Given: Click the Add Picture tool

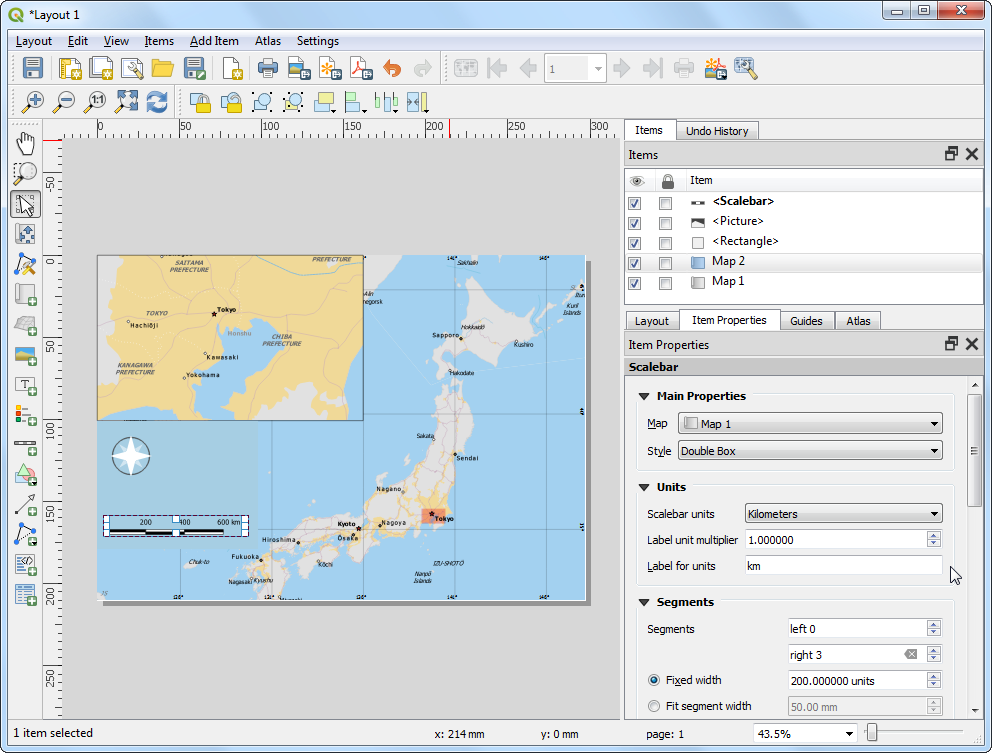Looking at the screenshot, I should 25,354.
